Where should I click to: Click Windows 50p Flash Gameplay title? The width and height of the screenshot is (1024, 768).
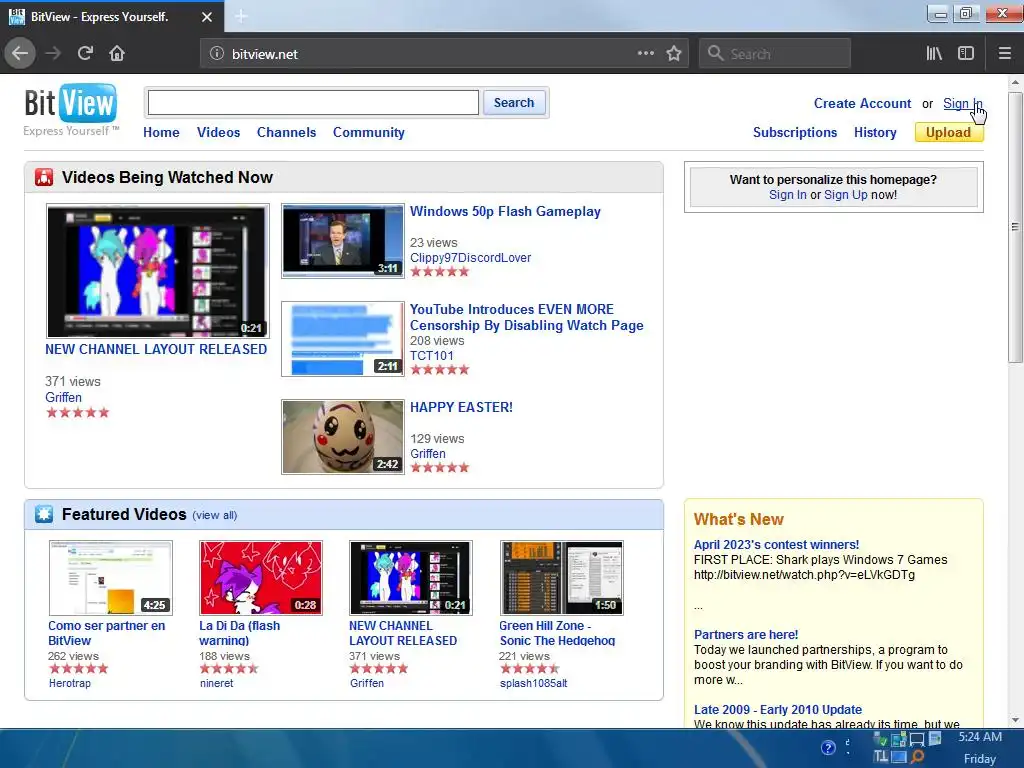[x=505, y=212]
